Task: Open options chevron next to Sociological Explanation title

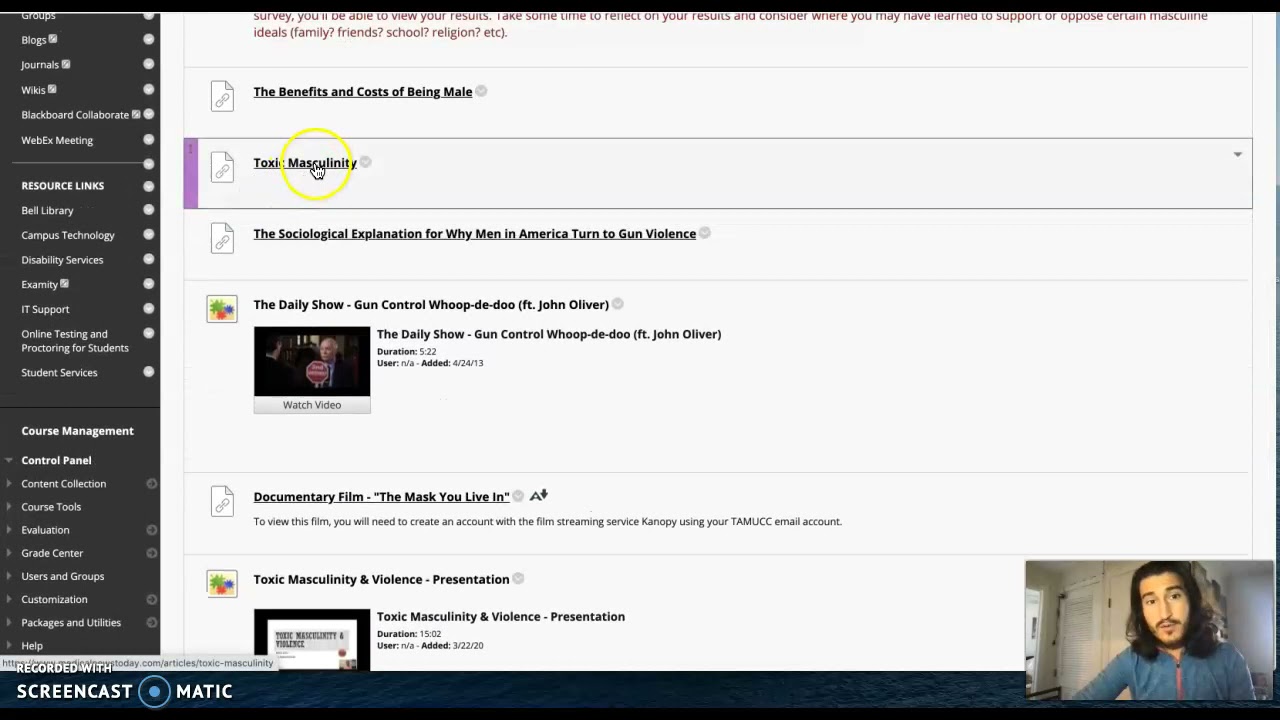Action: click(705, 233)
